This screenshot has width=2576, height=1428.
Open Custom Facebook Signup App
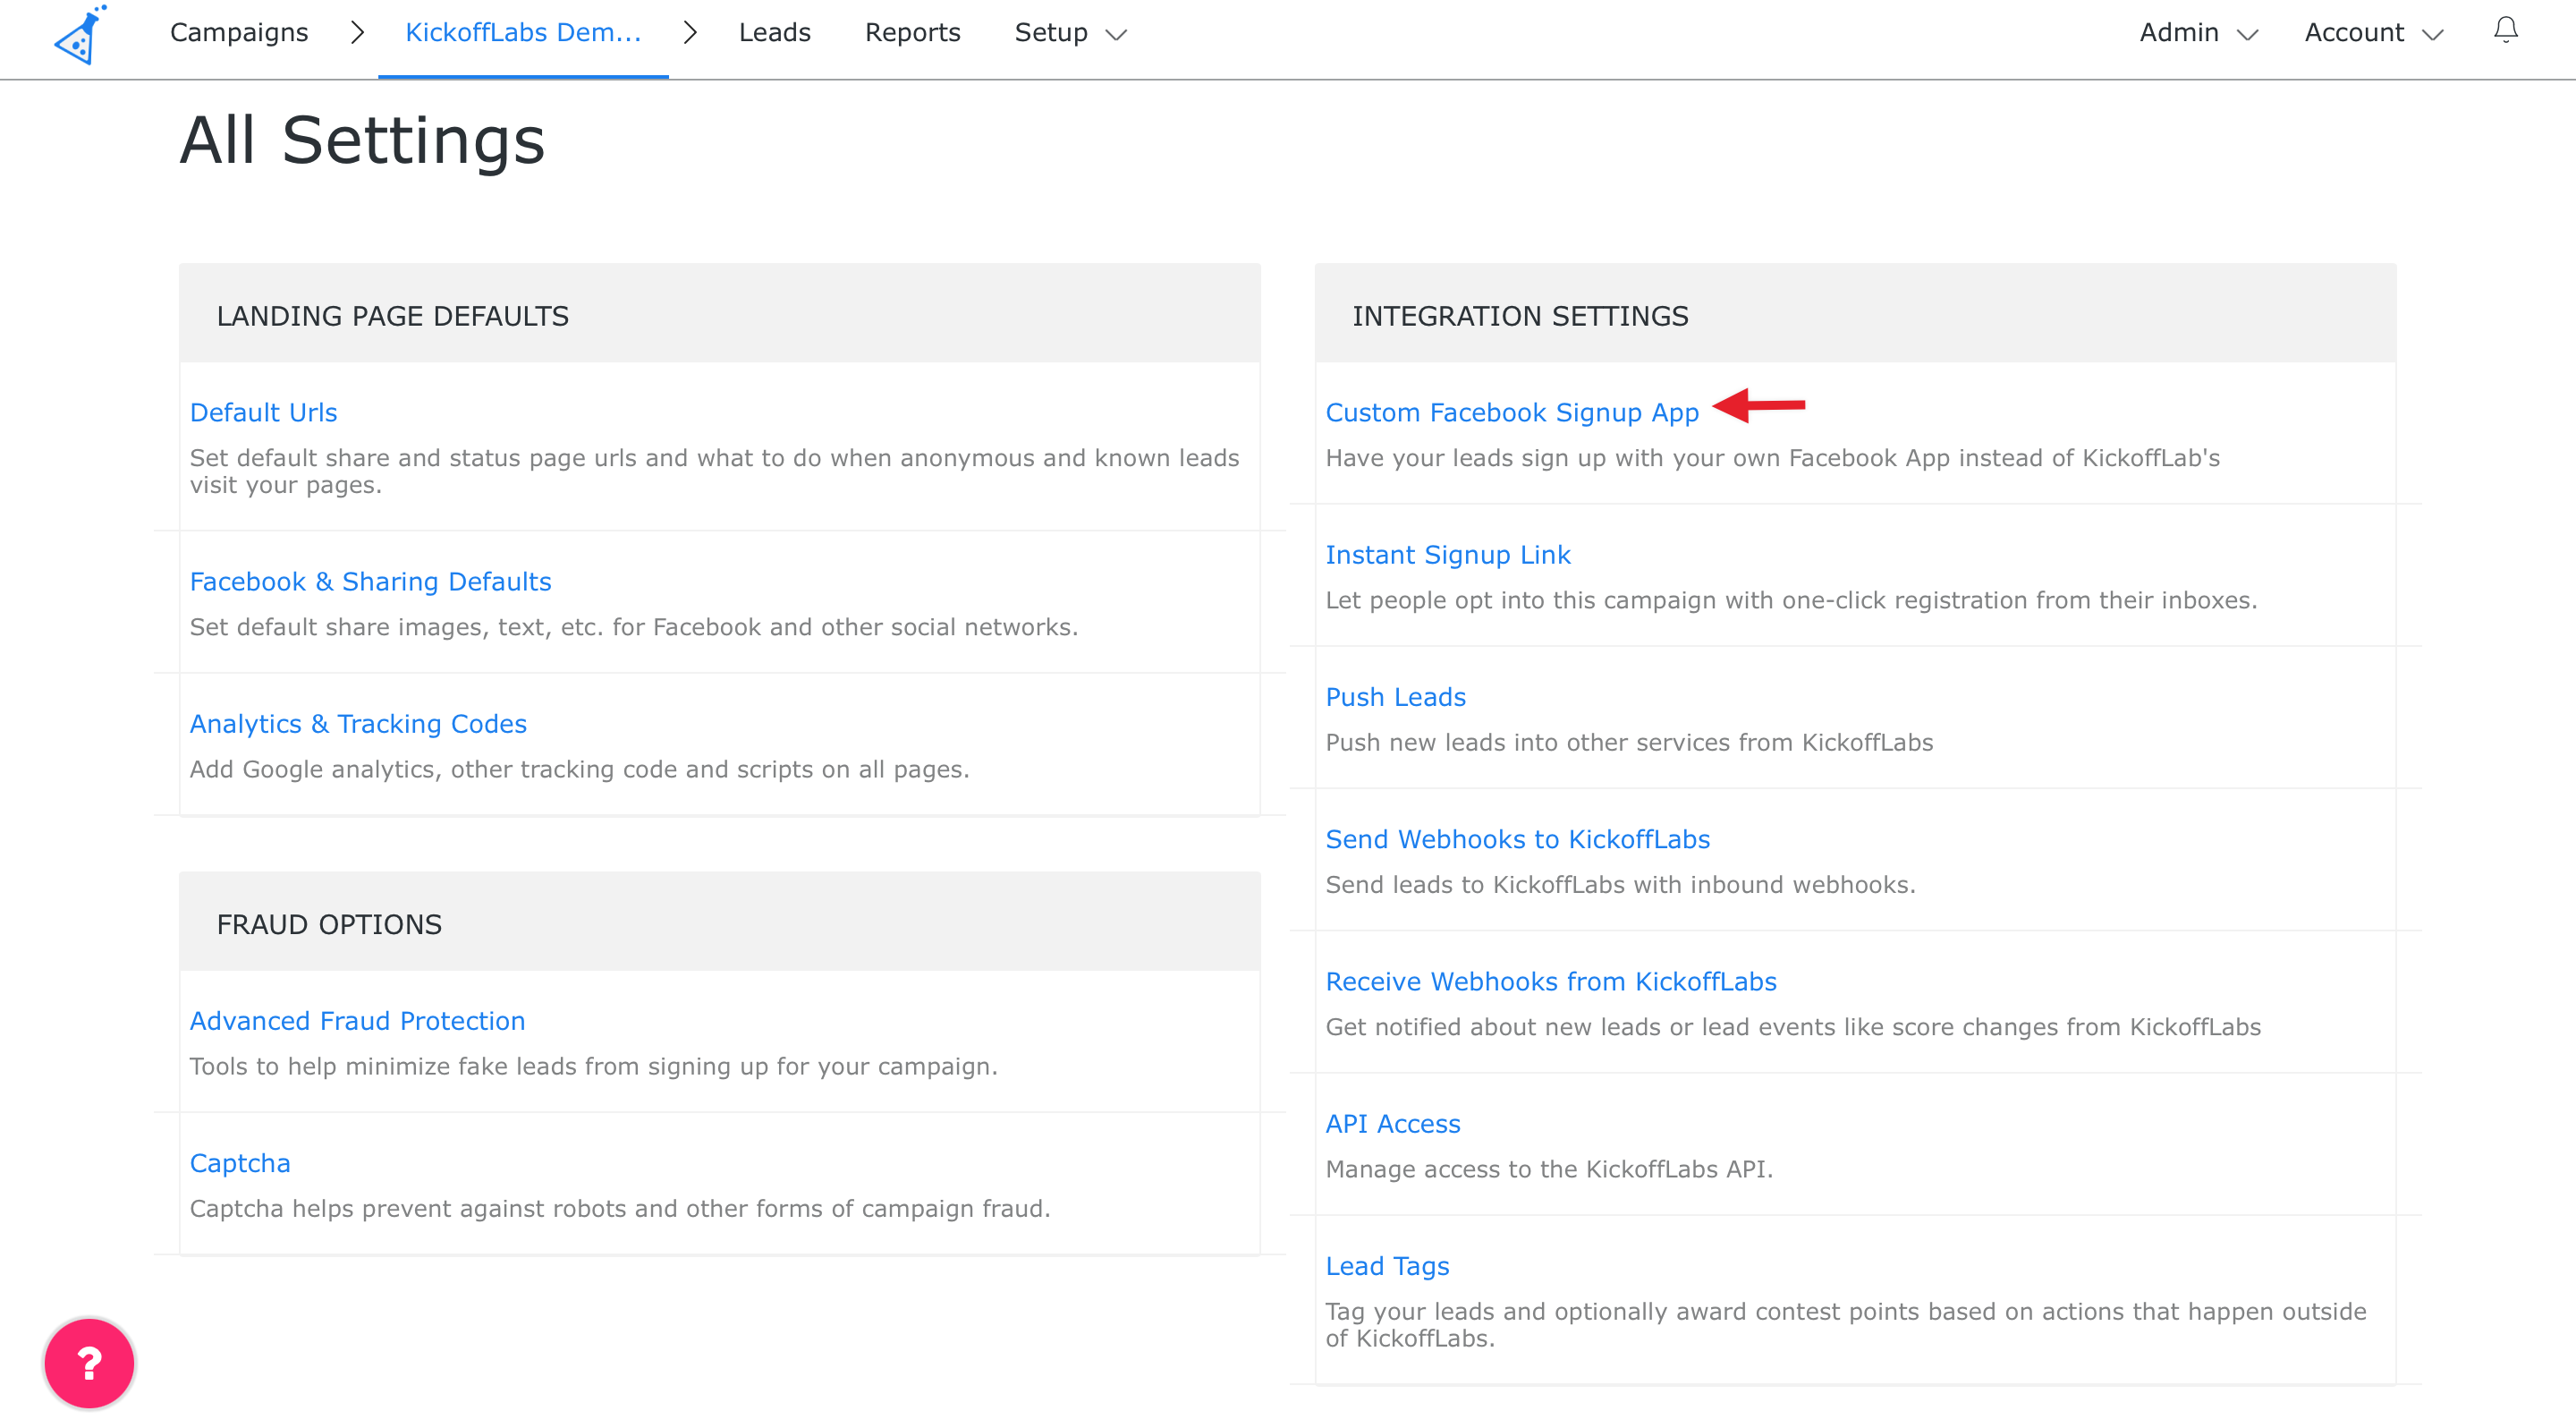click(1512, 412)
